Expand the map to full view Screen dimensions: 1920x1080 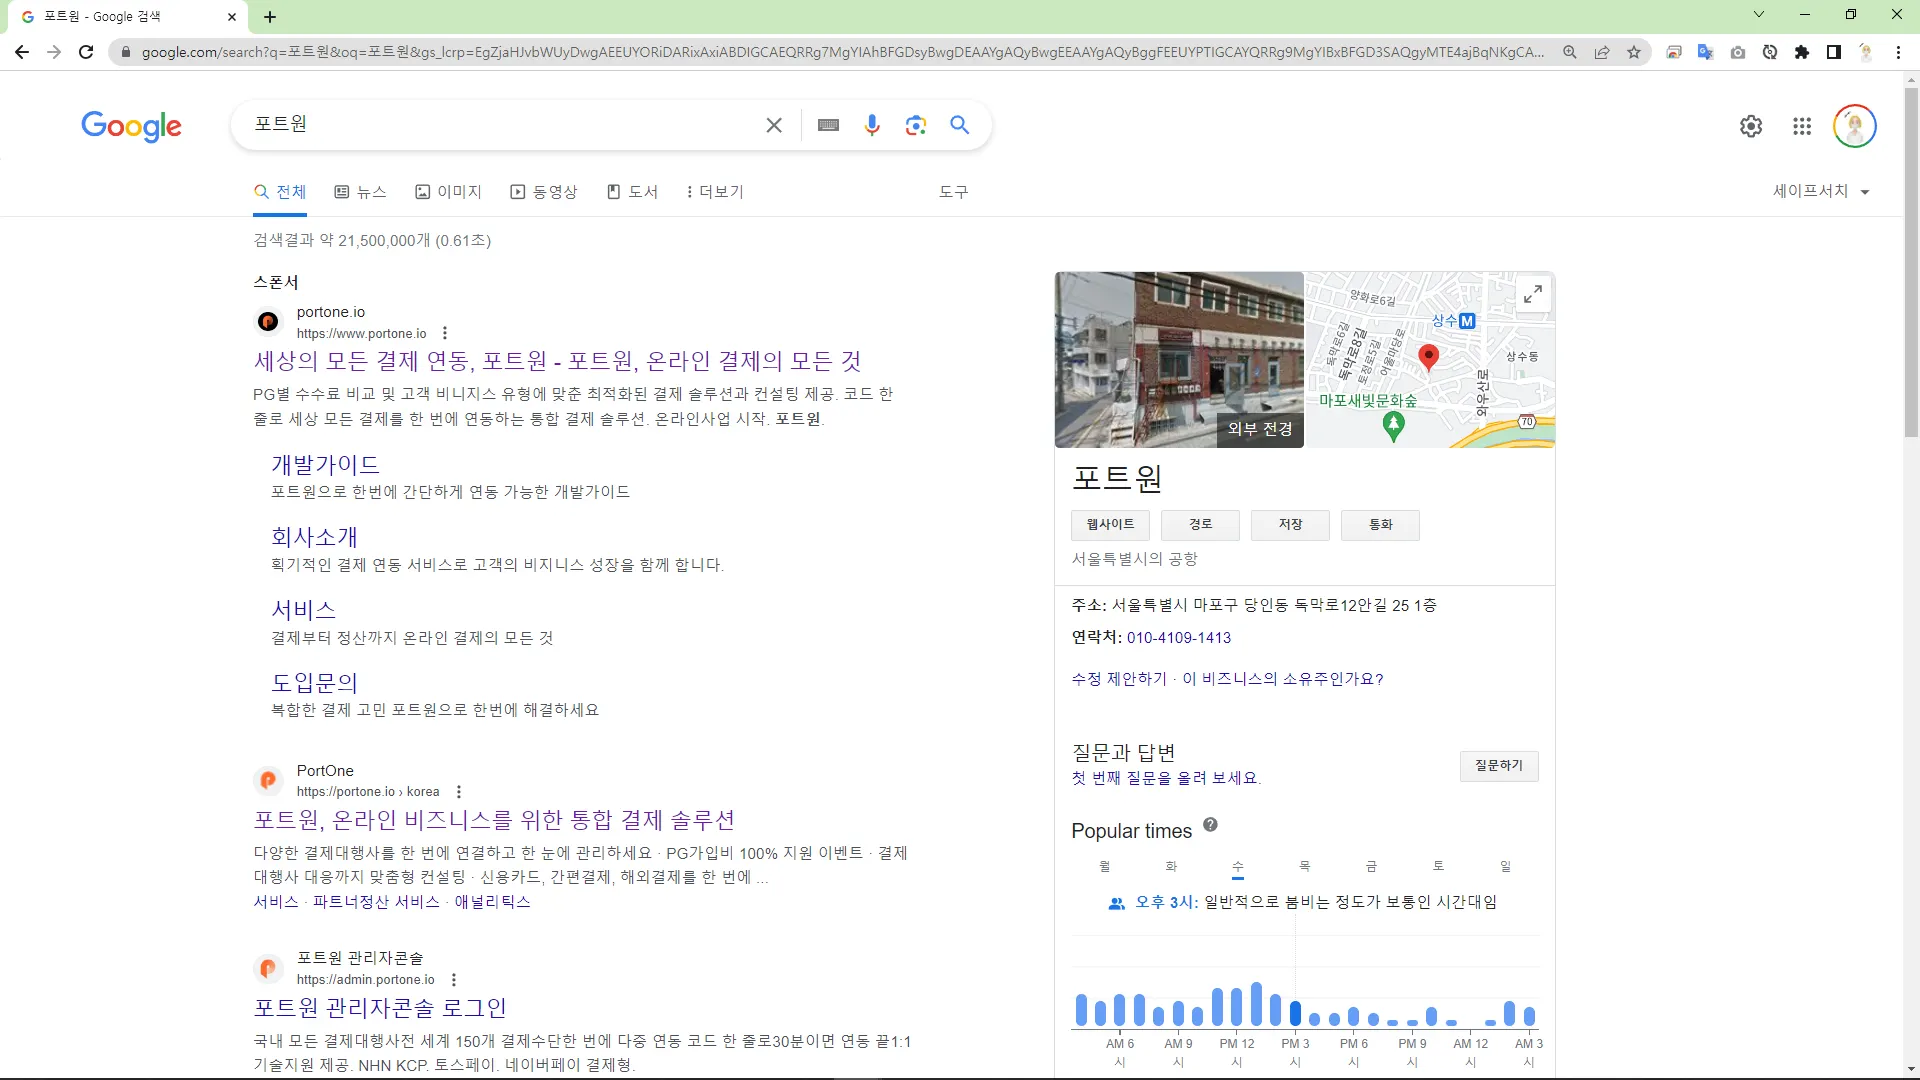(1532, 294)
